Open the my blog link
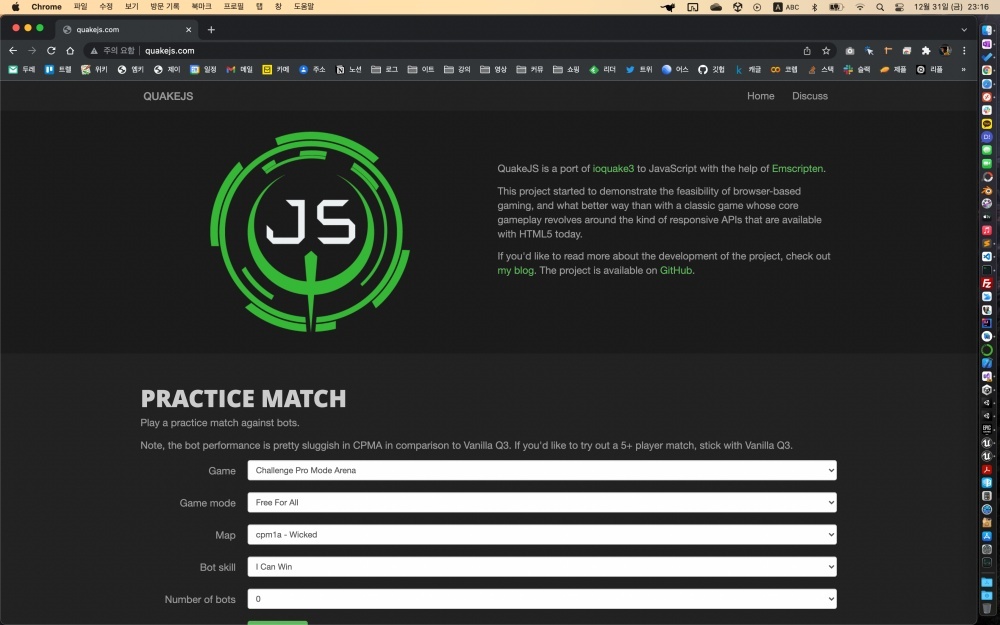This screenshot has height=625, width=1000. pyautogui.click(x=515, y=270)
